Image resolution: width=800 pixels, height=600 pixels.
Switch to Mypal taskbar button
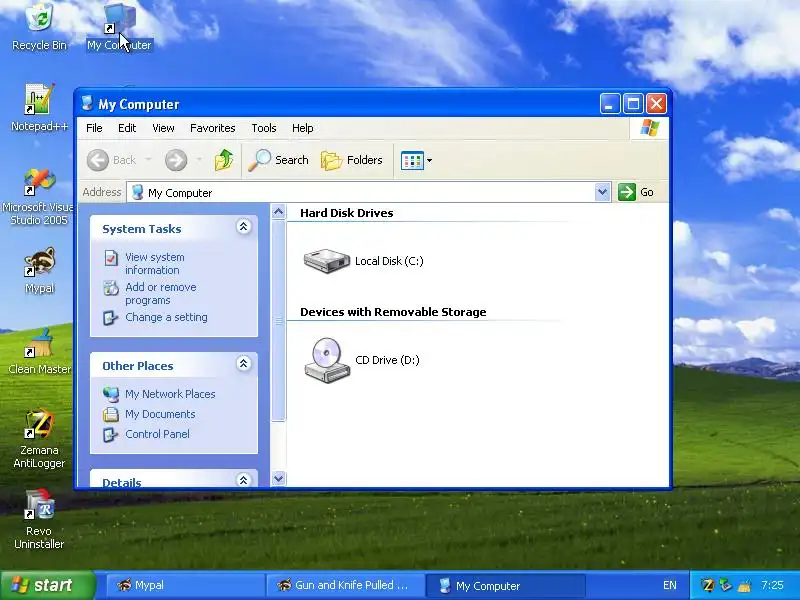[185, 585]
